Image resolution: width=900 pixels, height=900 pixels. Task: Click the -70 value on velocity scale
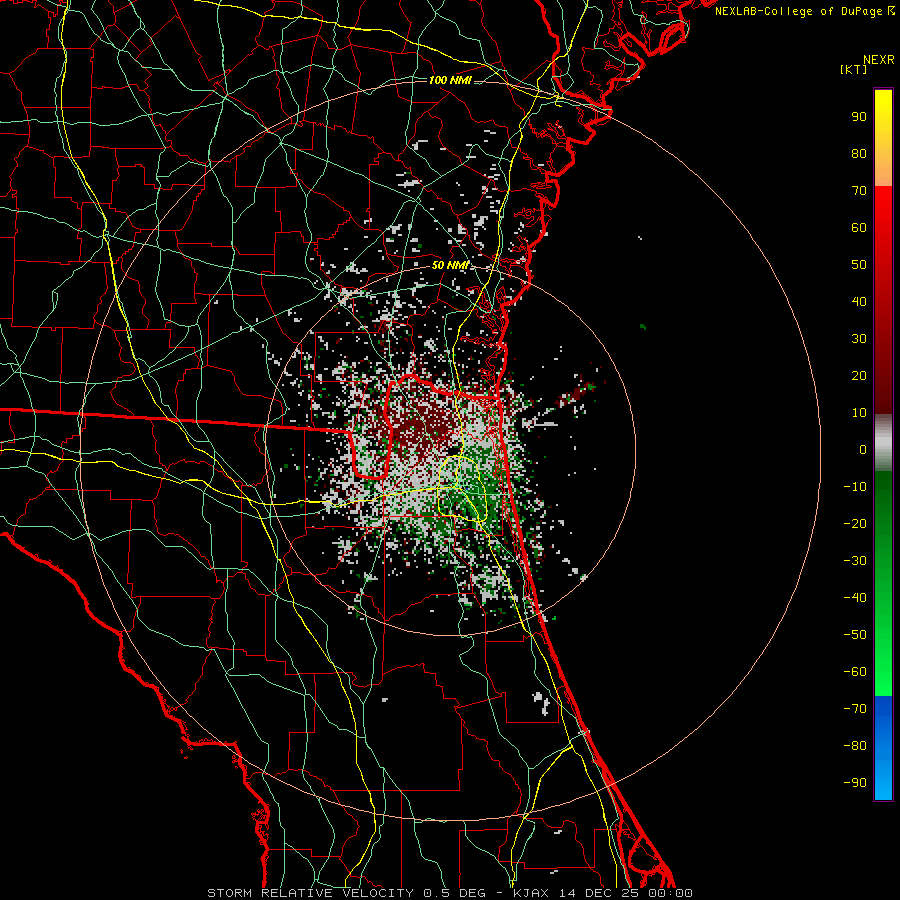click(x=855, y=709)
